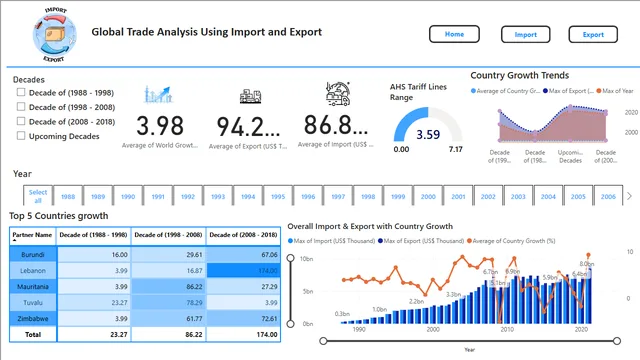Select year 1992 in slicer
This screenshot has height=360, width=640.
coord(188,196)
